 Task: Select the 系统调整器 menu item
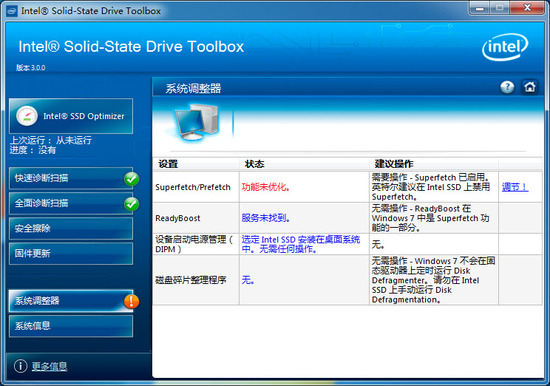(x=71, y=301)
